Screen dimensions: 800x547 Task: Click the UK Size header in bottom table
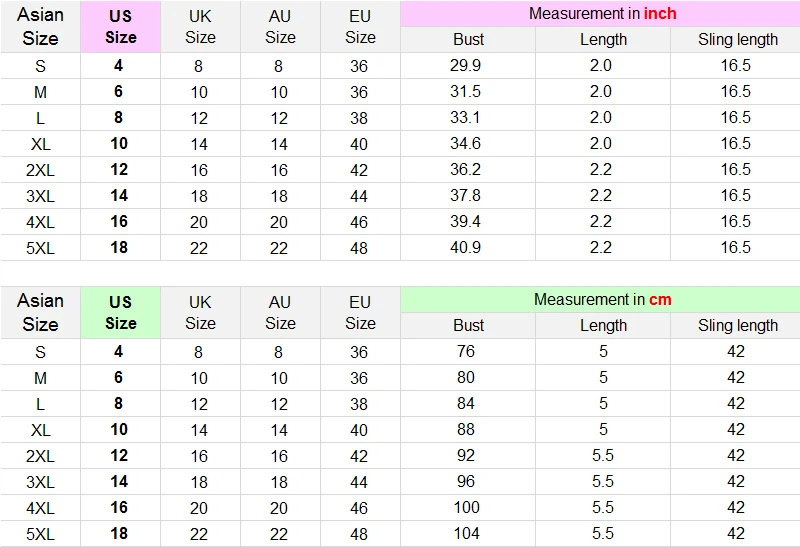tap(200, 312)
